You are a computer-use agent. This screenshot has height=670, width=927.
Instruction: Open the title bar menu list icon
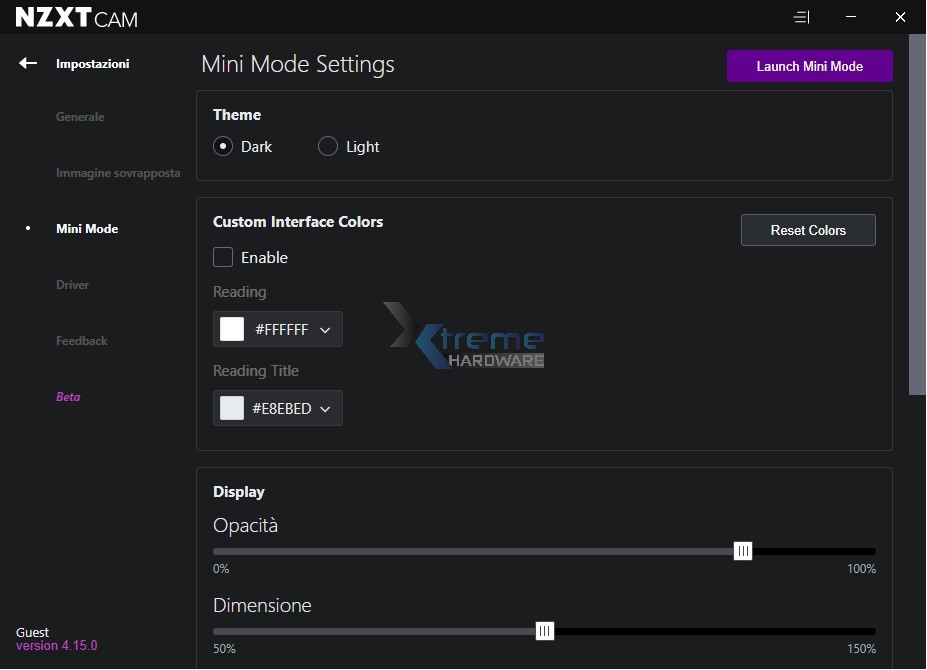pos(801,17)
